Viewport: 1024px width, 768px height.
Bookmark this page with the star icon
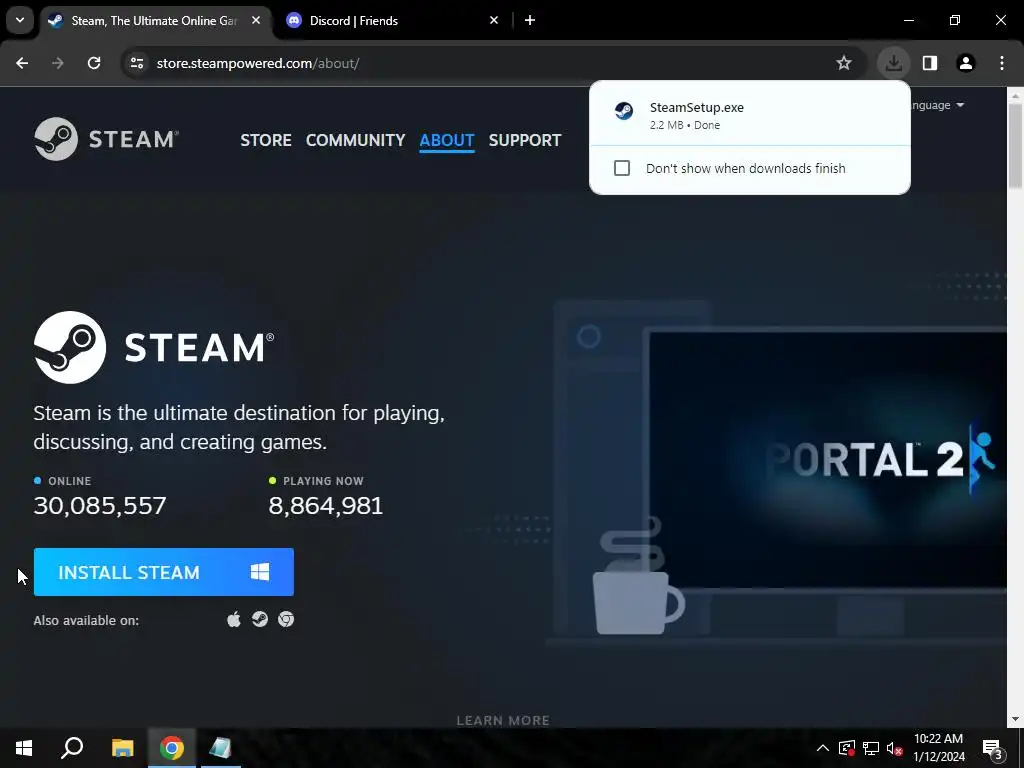coord(844,63)
